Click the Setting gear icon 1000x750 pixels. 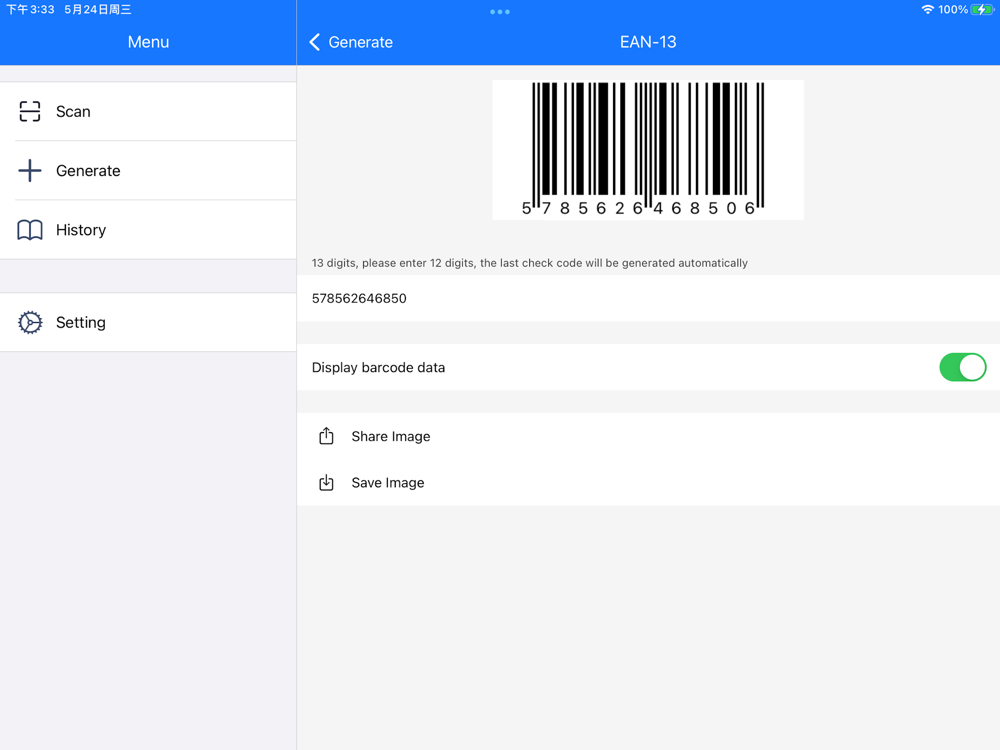[x=29, y=322]
